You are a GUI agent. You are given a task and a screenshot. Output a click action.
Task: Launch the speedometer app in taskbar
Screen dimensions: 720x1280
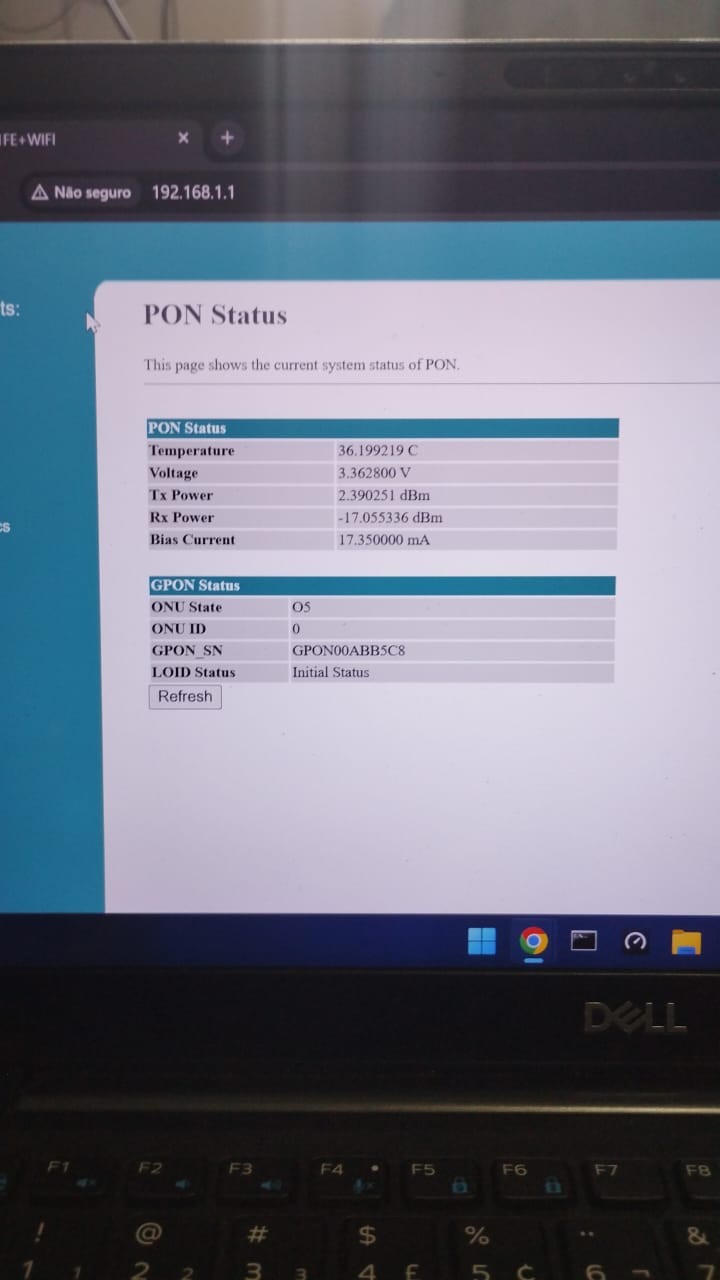[635, 942]
